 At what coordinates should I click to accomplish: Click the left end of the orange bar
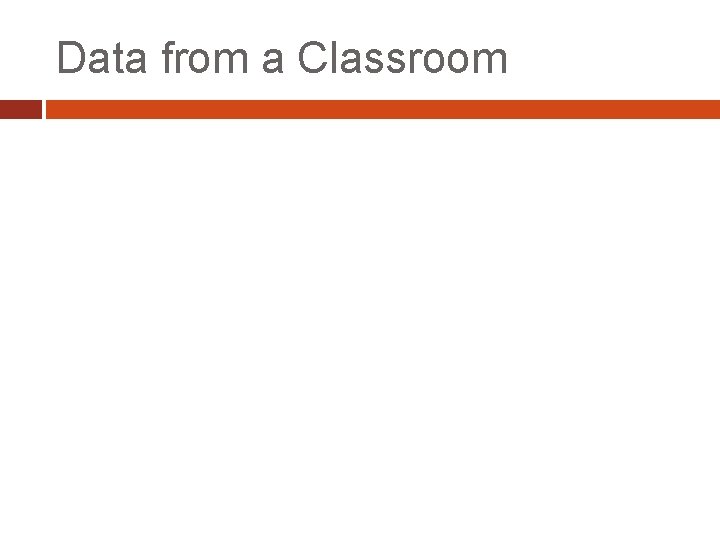click(x=52, y=109)
